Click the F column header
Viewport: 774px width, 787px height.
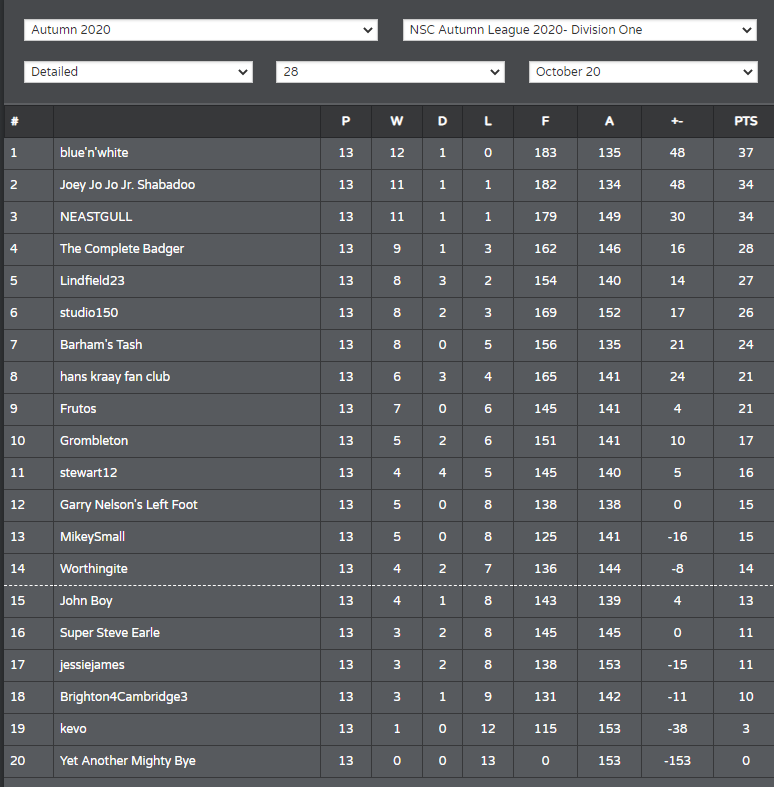click(545, 121)
